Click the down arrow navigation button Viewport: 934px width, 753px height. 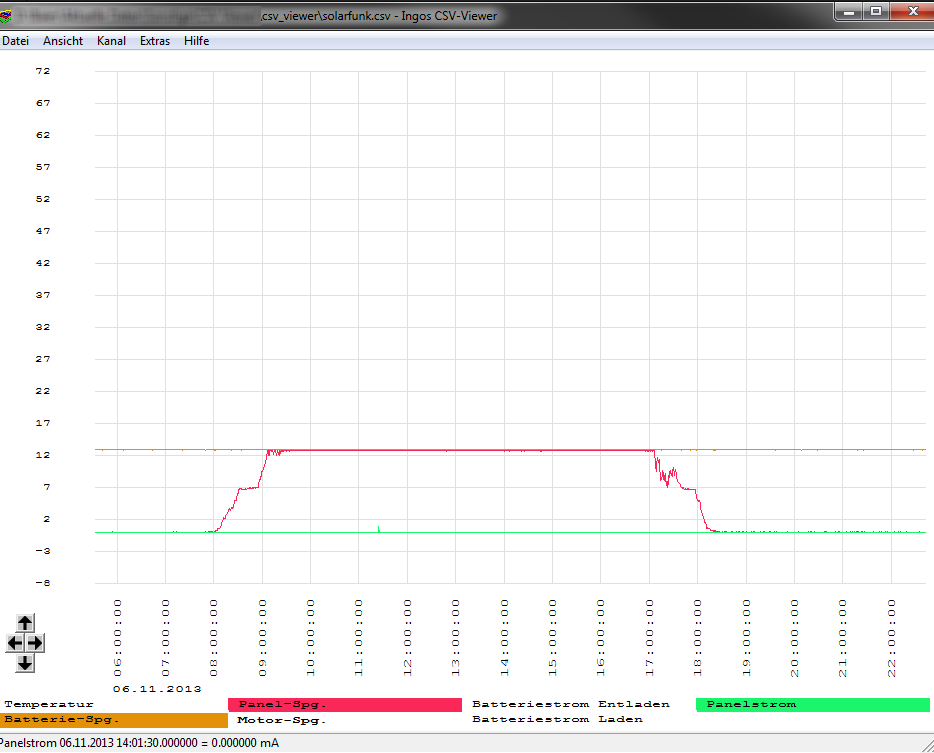26,662
